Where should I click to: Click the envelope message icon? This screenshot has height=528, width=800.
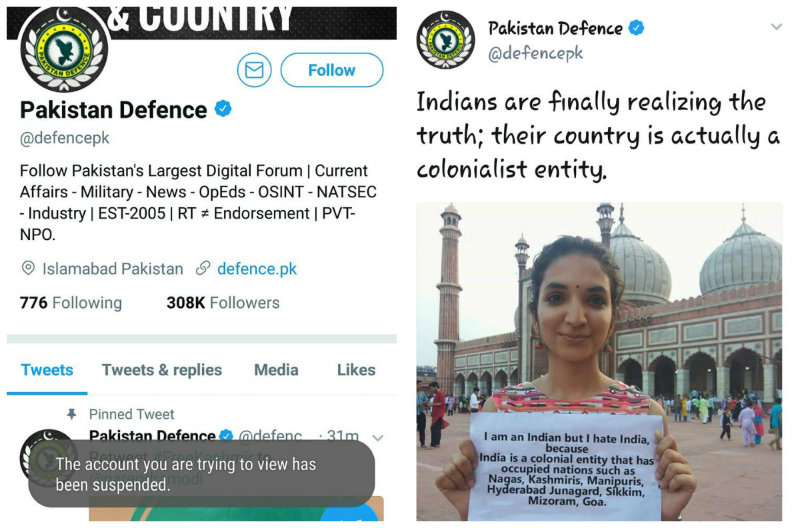pos(254,70)
